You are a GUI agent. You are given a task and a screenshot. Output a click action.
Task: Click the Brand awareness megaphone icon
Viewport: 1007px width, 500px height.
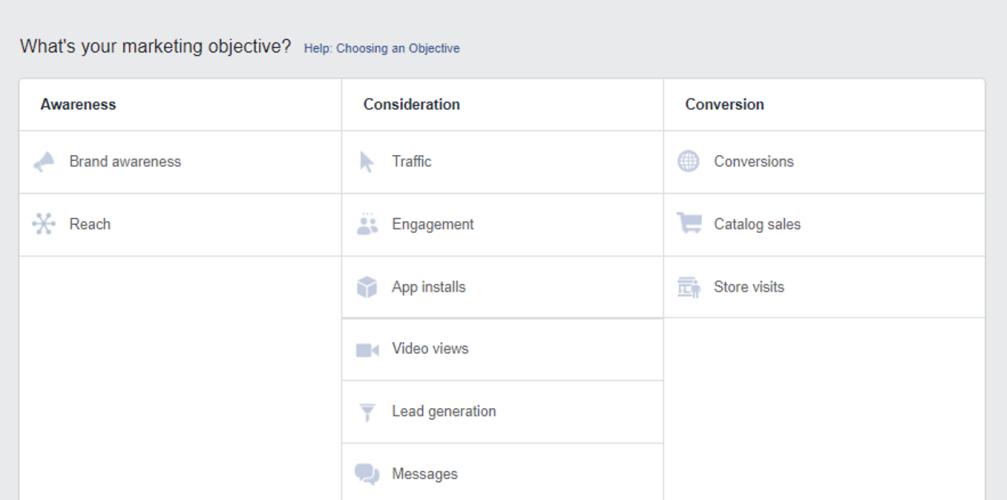[44, 162]
